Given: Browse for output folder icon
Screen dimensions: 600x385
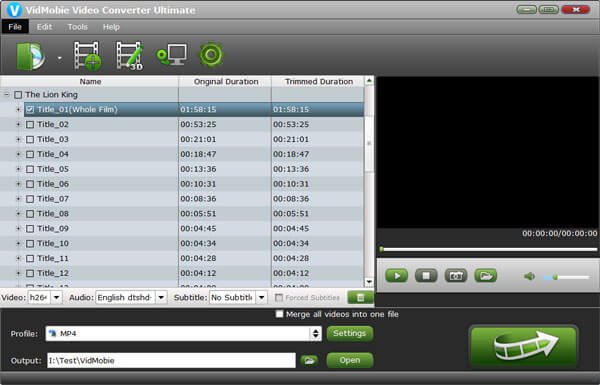Looking at the screenshot, I should 309,361.
